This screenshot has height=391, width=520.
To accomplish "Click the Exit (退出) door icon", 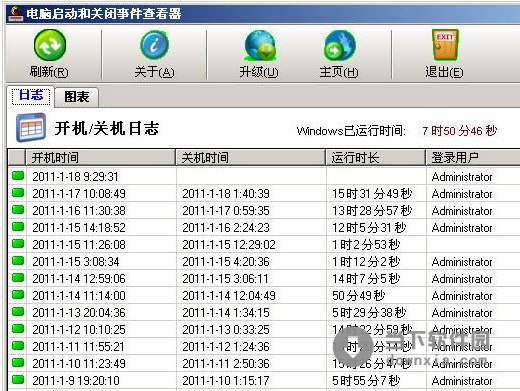I will pos(445,45).
